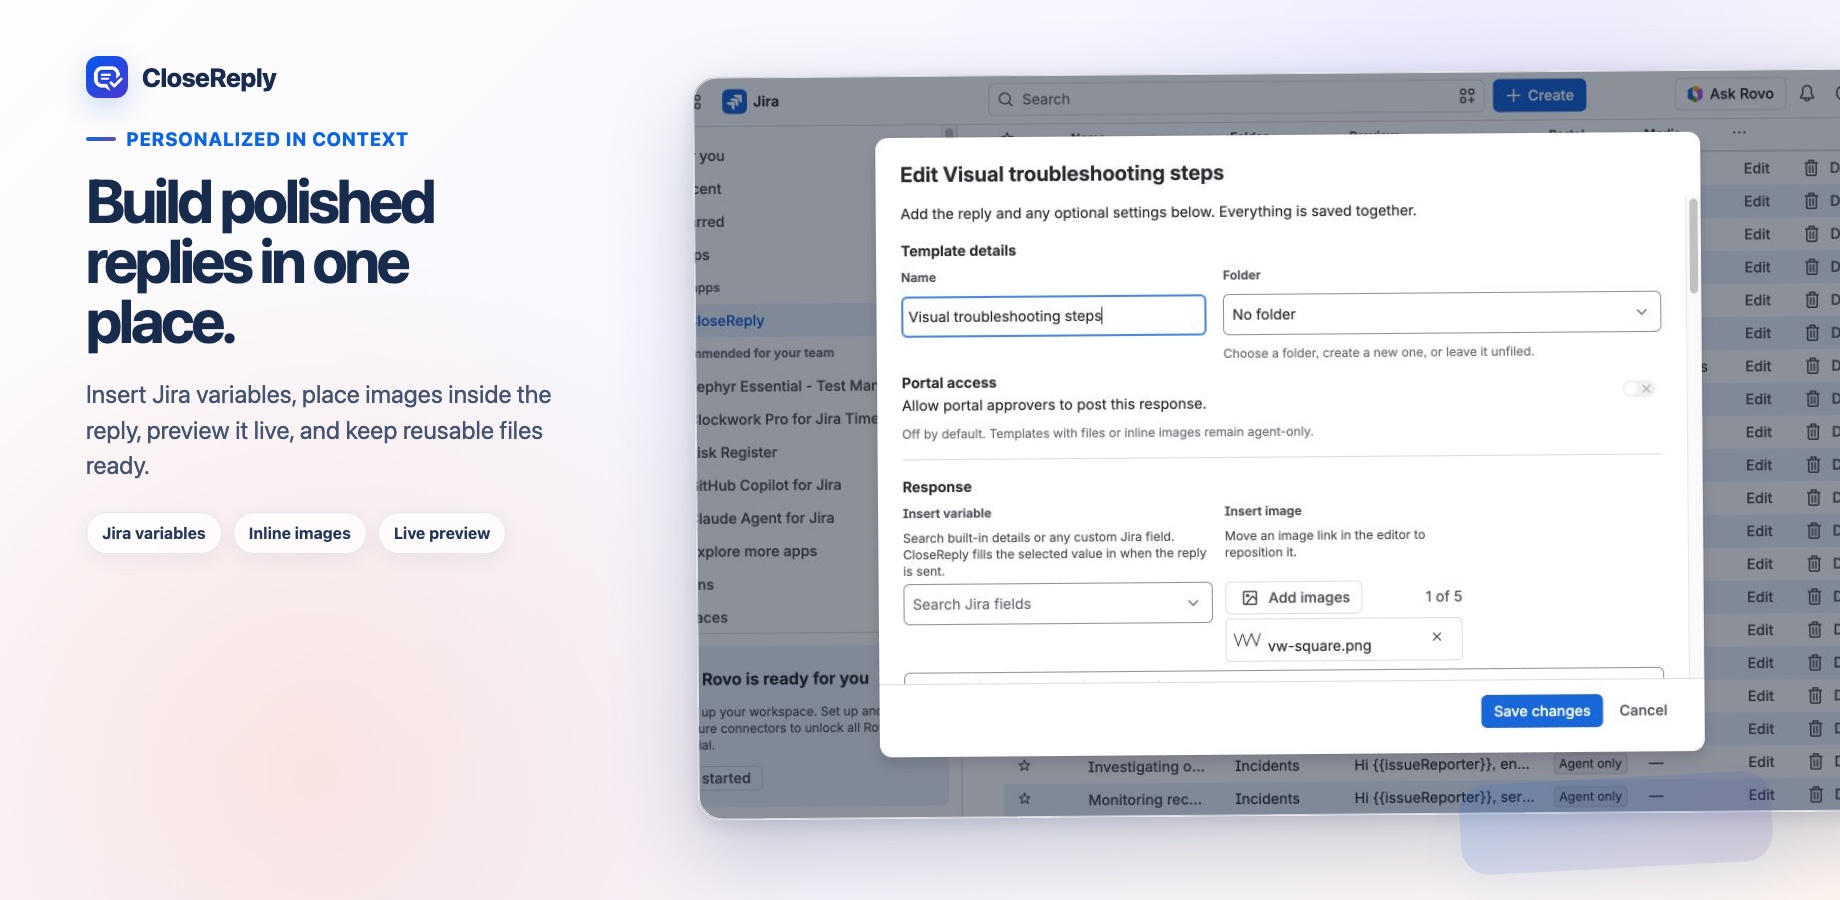Click the Save changes button
The height and width of the screenshot is (900, 1840).
point(1541,711)
